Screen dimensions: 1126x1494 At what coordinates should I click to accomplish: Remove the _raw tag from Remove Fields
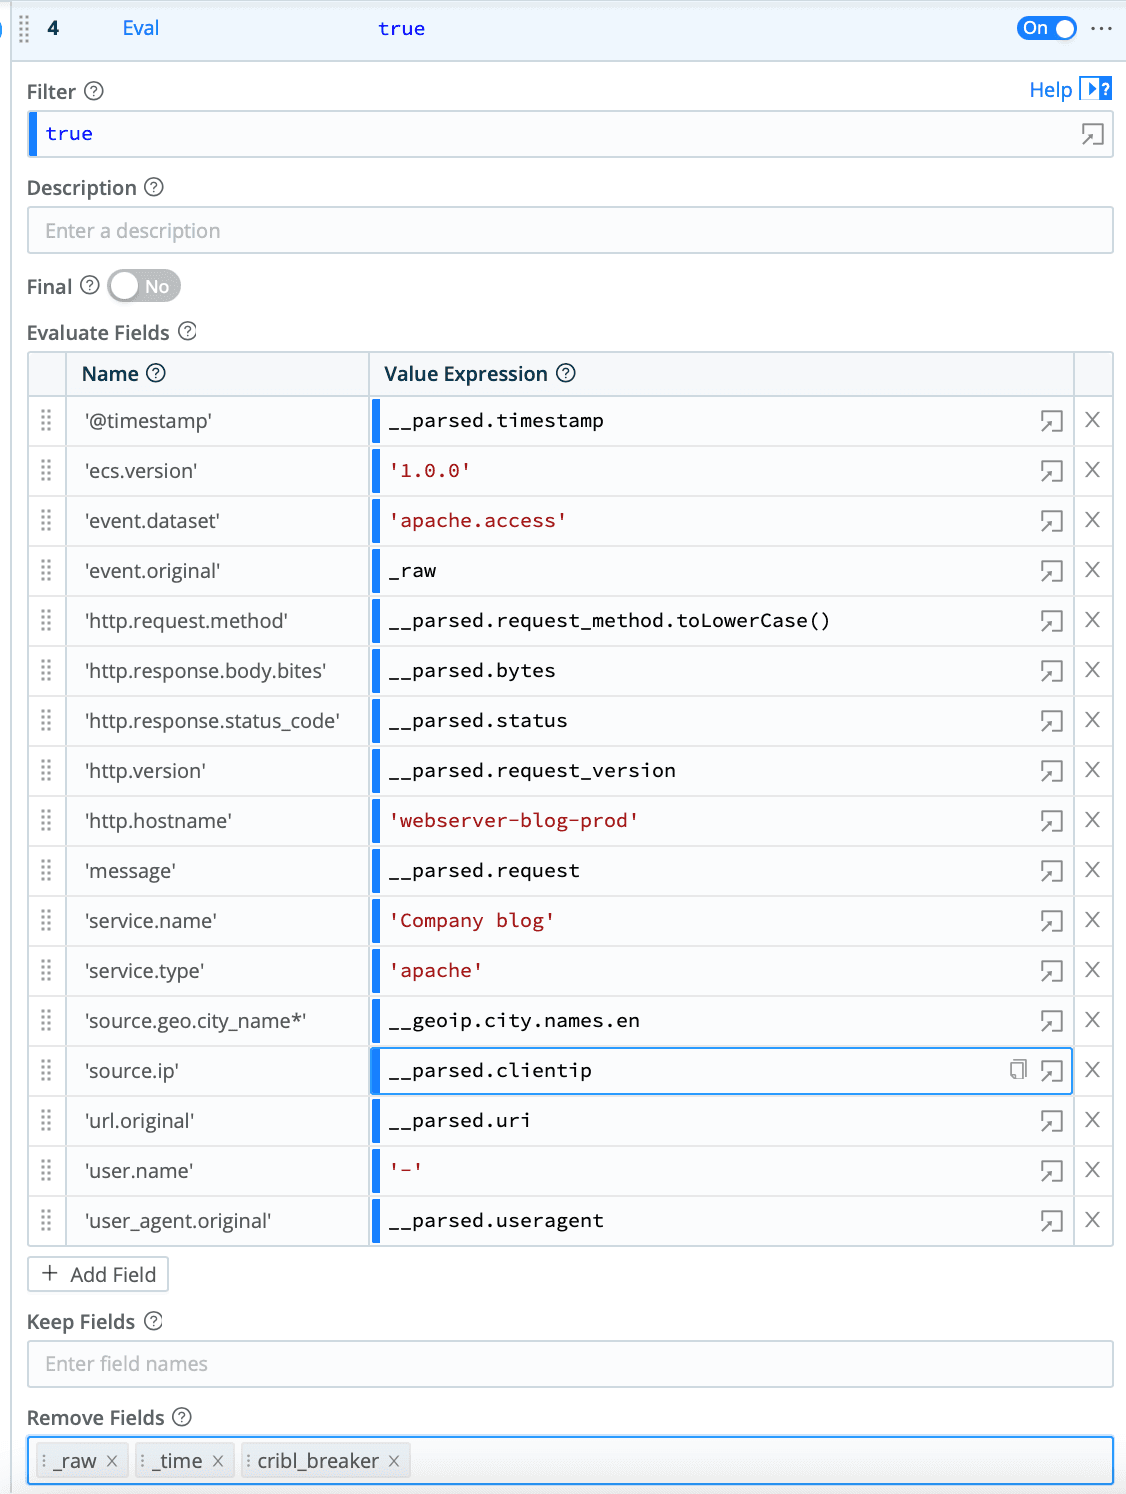[112, 1461]
